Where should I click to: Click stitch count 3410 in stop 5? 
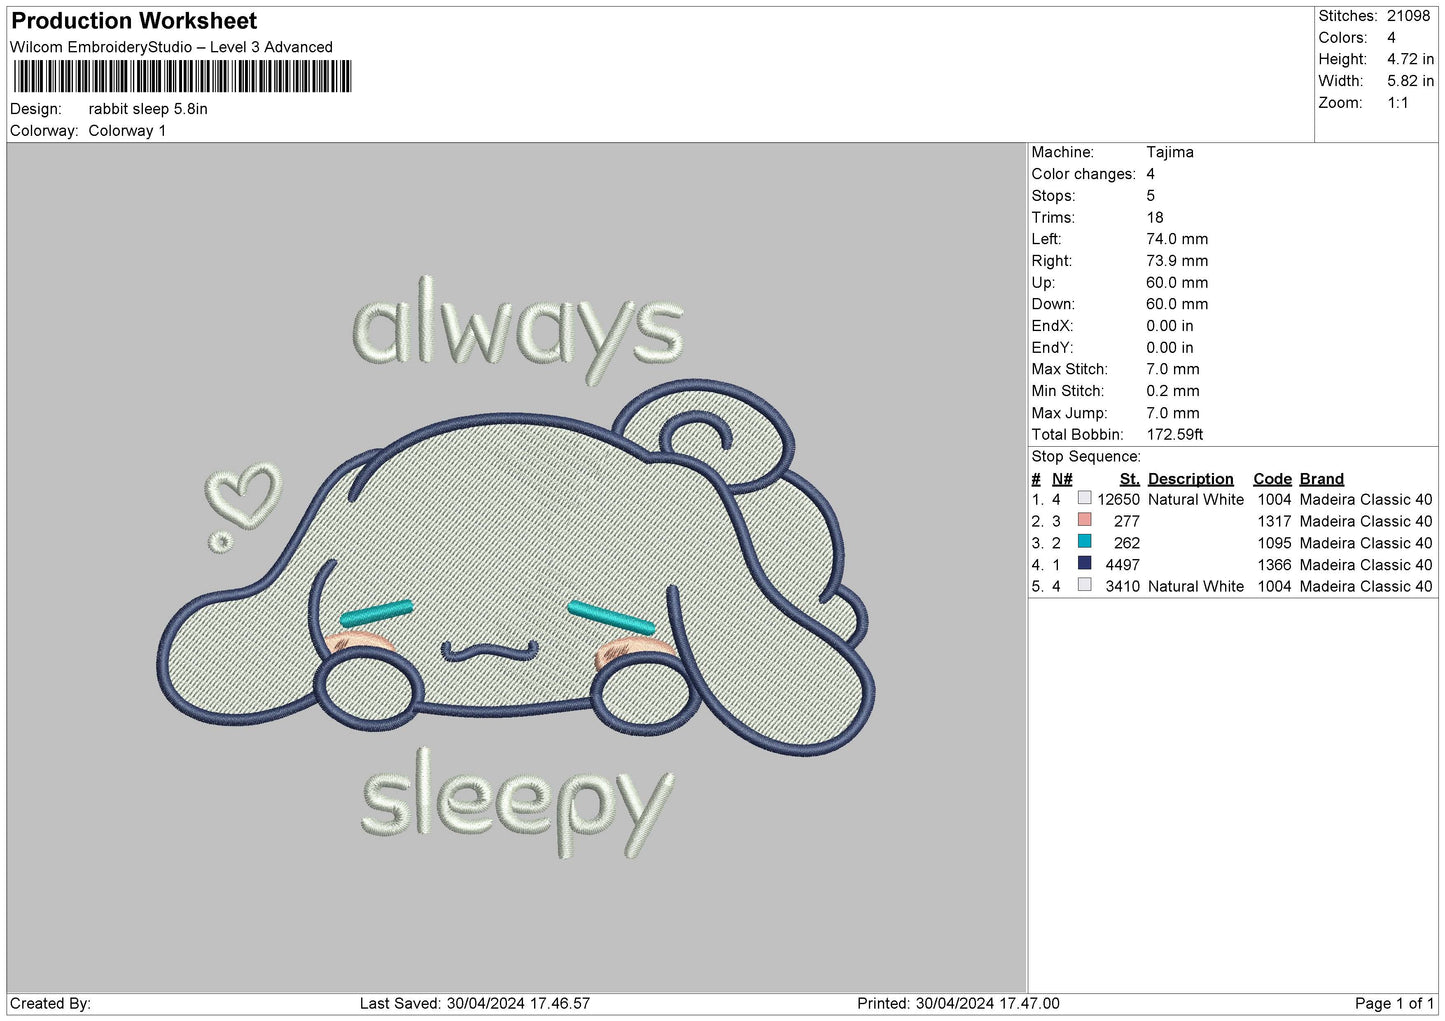click(1122, 587)
